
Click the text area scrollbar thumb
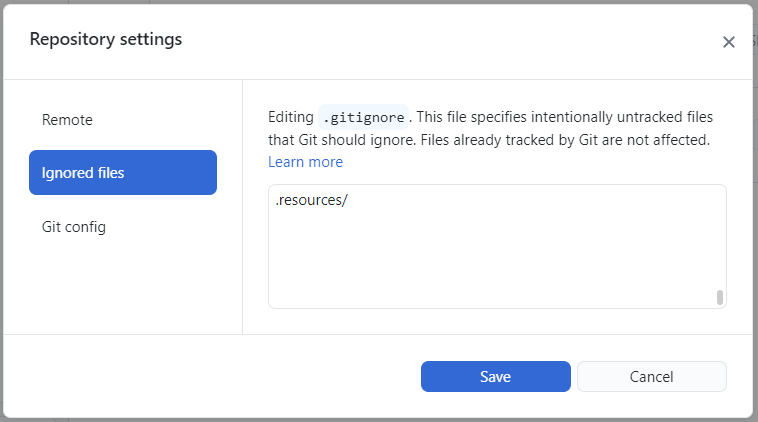[719, 297]
